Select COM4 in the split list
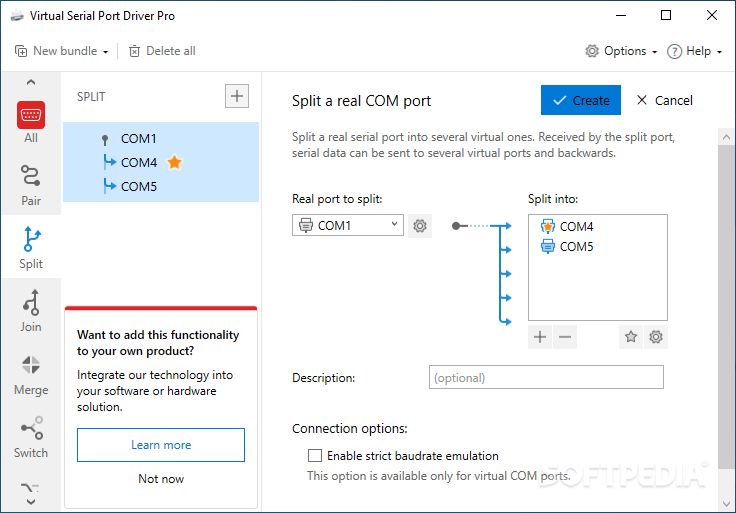The image size is (736, 513). [138, 163]
